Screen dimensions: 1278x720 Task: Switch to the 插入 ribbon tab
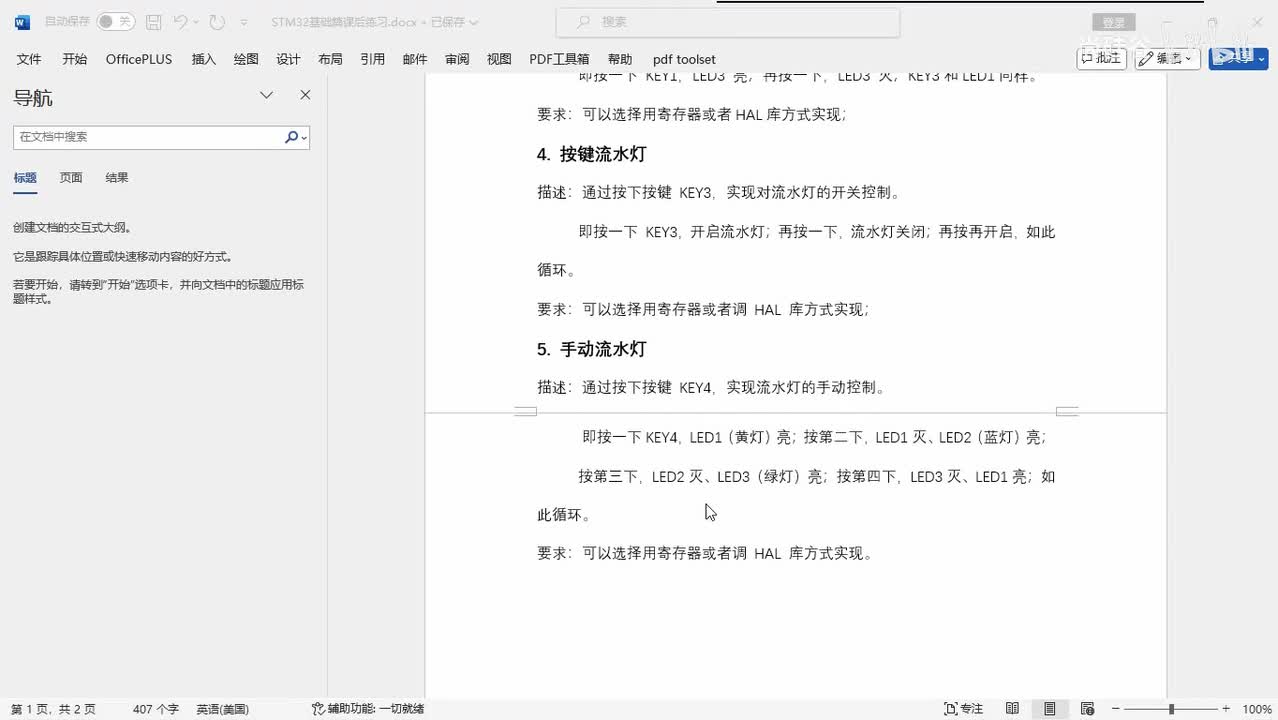click(x=204, y=59)
